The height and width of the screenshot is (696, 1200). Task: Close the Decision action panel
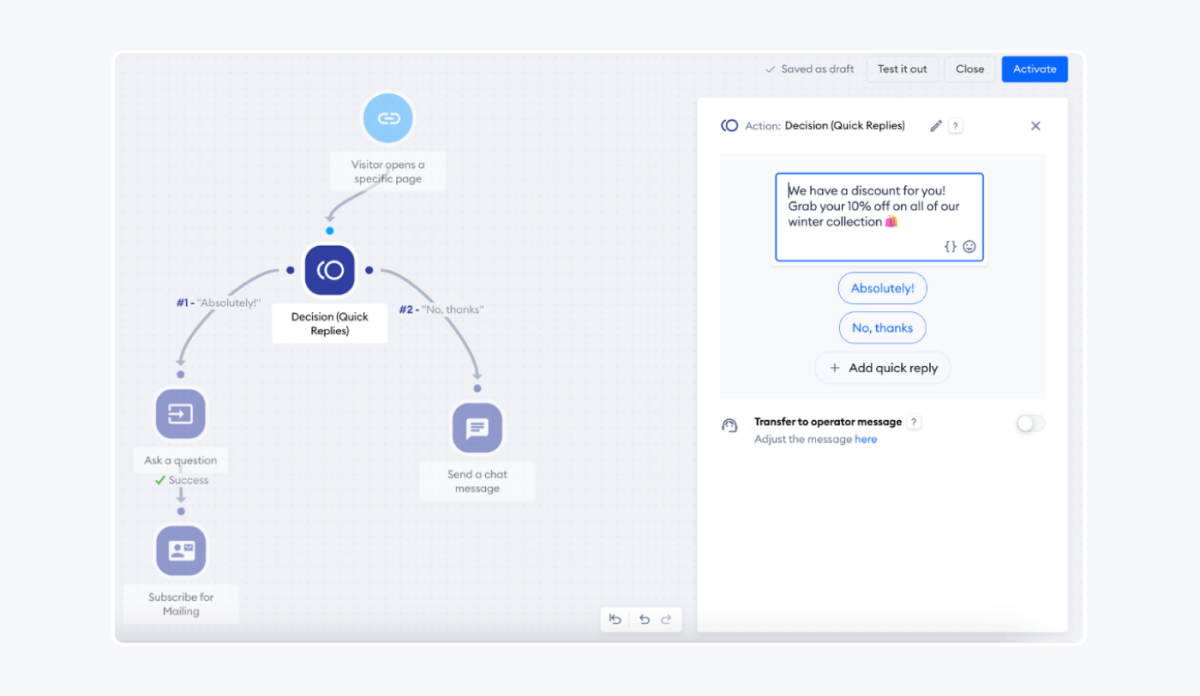click(1035, 125)
